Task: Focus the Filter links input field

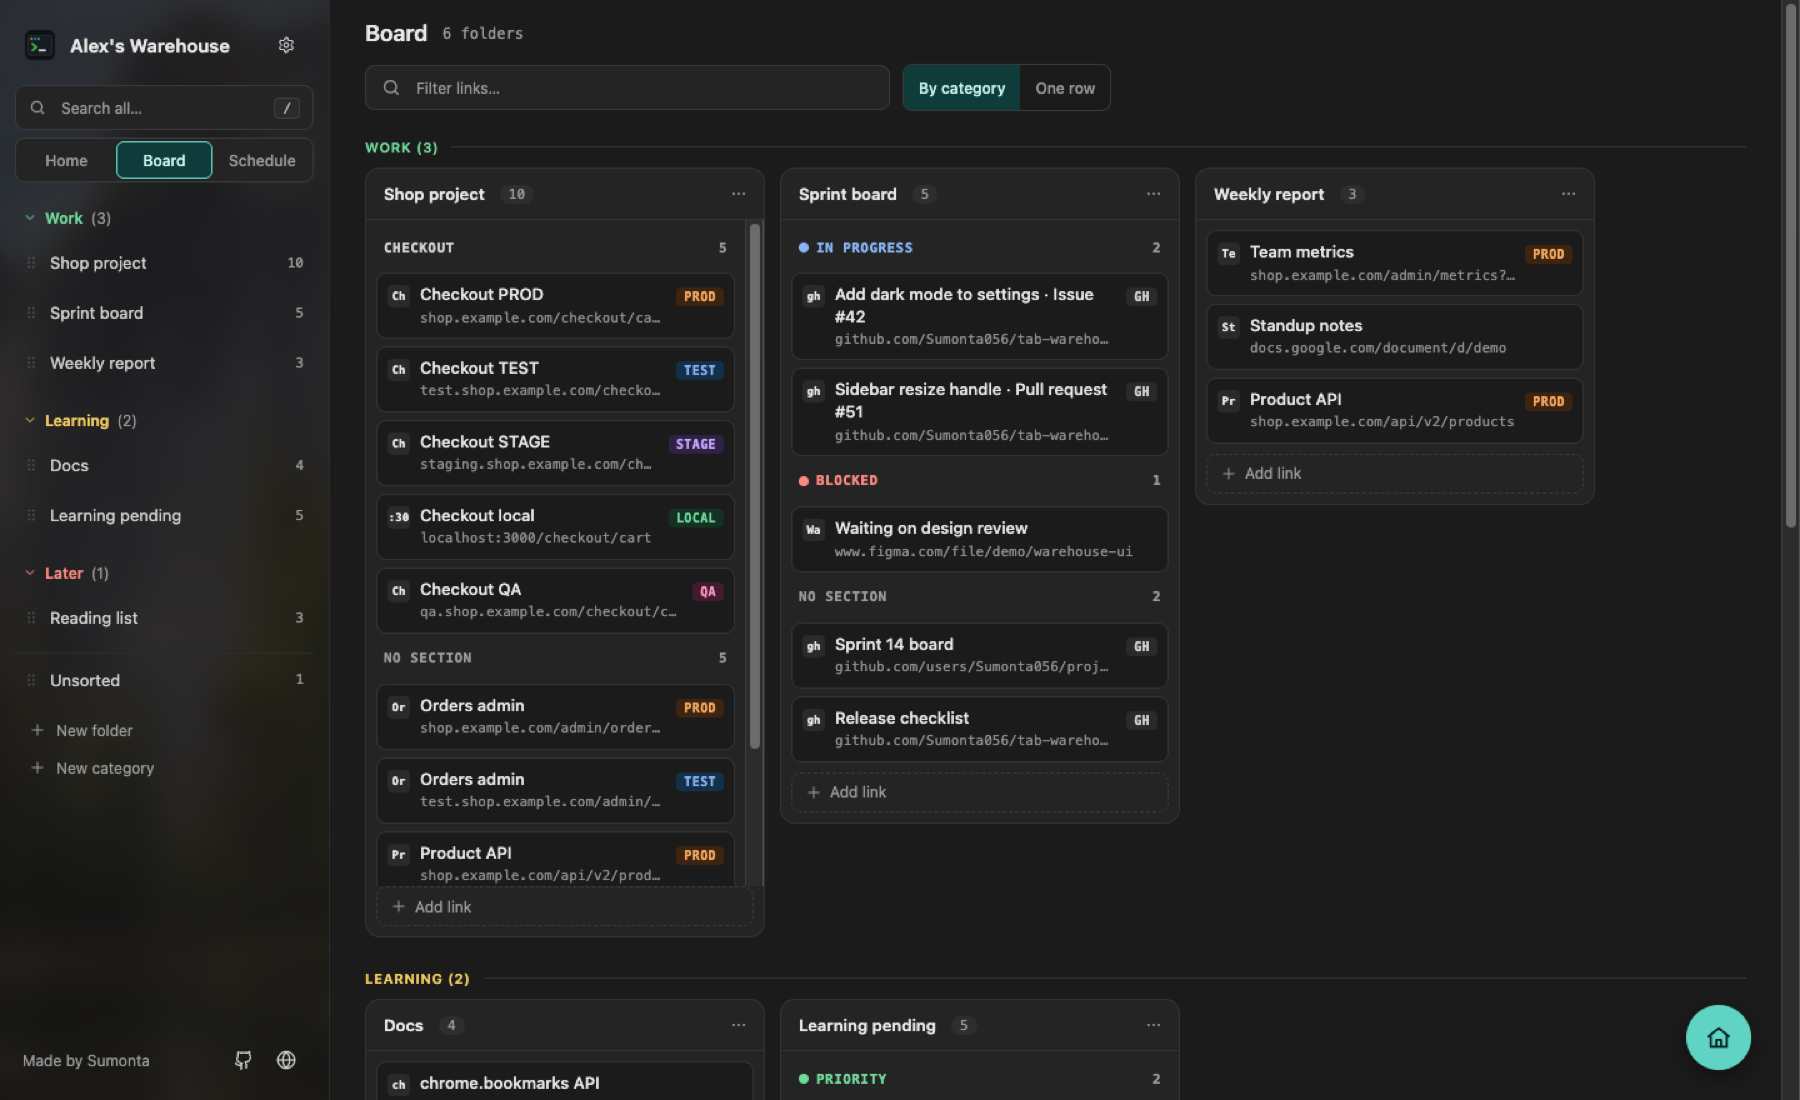Action: click(627, 88)
